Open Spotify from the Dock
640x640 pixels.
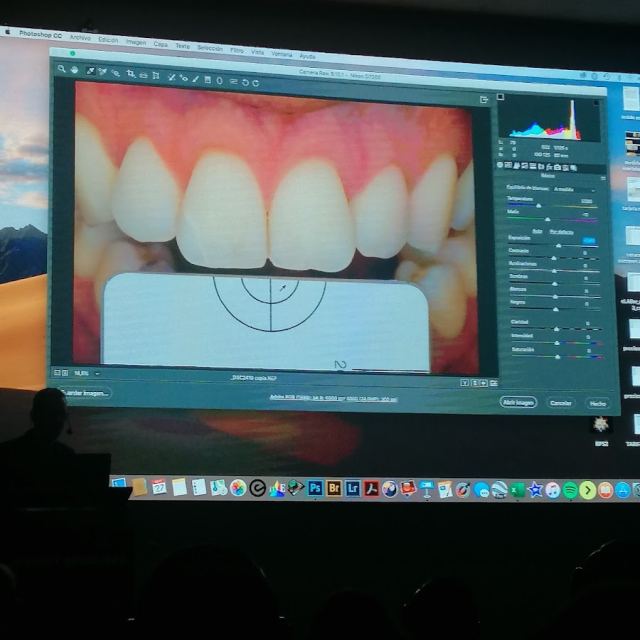point(570,490)
